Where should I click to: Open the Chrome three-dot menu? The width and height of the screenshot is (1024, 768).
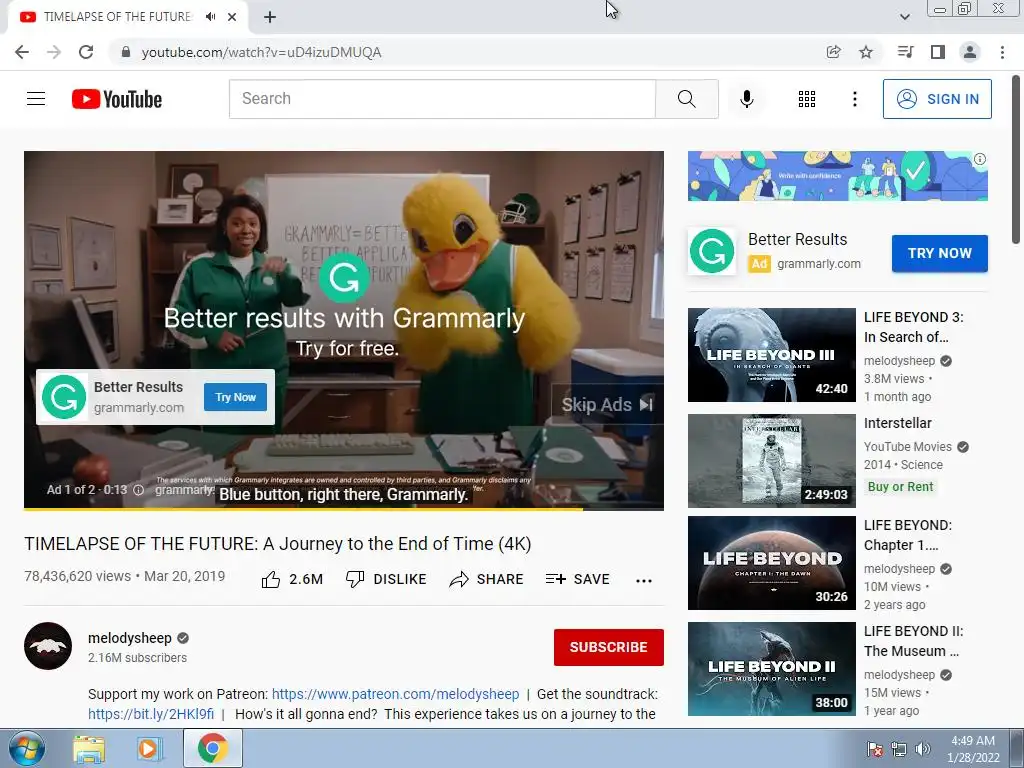click(1002, 52)
